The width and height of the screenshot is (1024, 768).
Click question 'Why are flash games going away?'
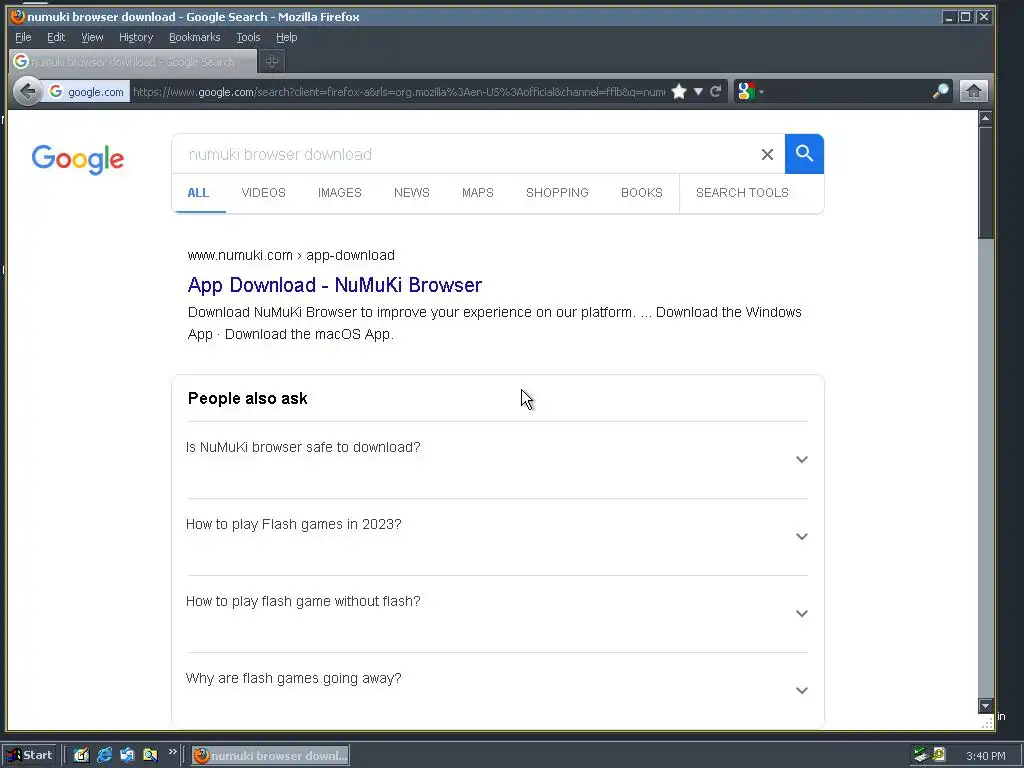pyautogui.click(x=293, y=679)
